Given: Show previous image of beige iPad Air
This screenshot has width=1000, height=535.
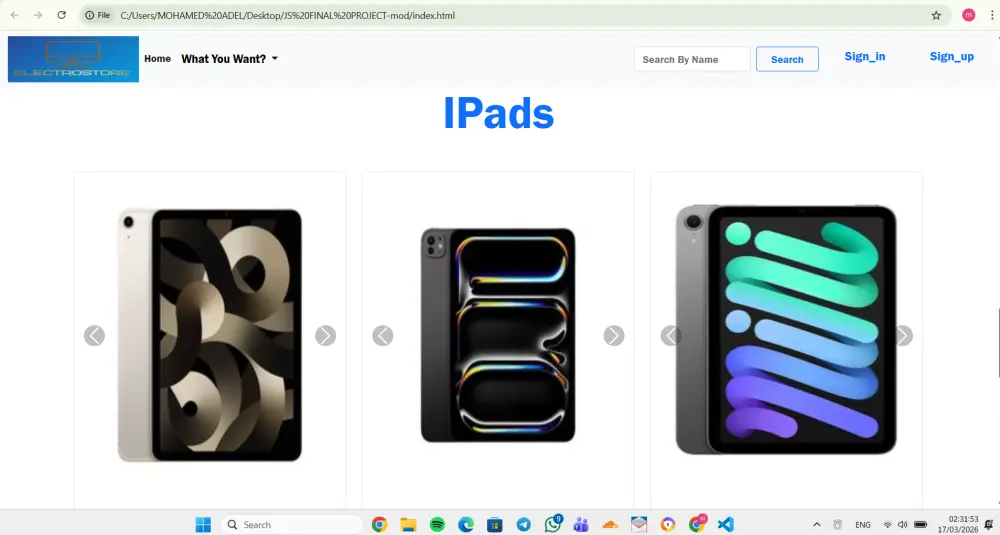Looking at the screenshot, I should pos(94,335).
